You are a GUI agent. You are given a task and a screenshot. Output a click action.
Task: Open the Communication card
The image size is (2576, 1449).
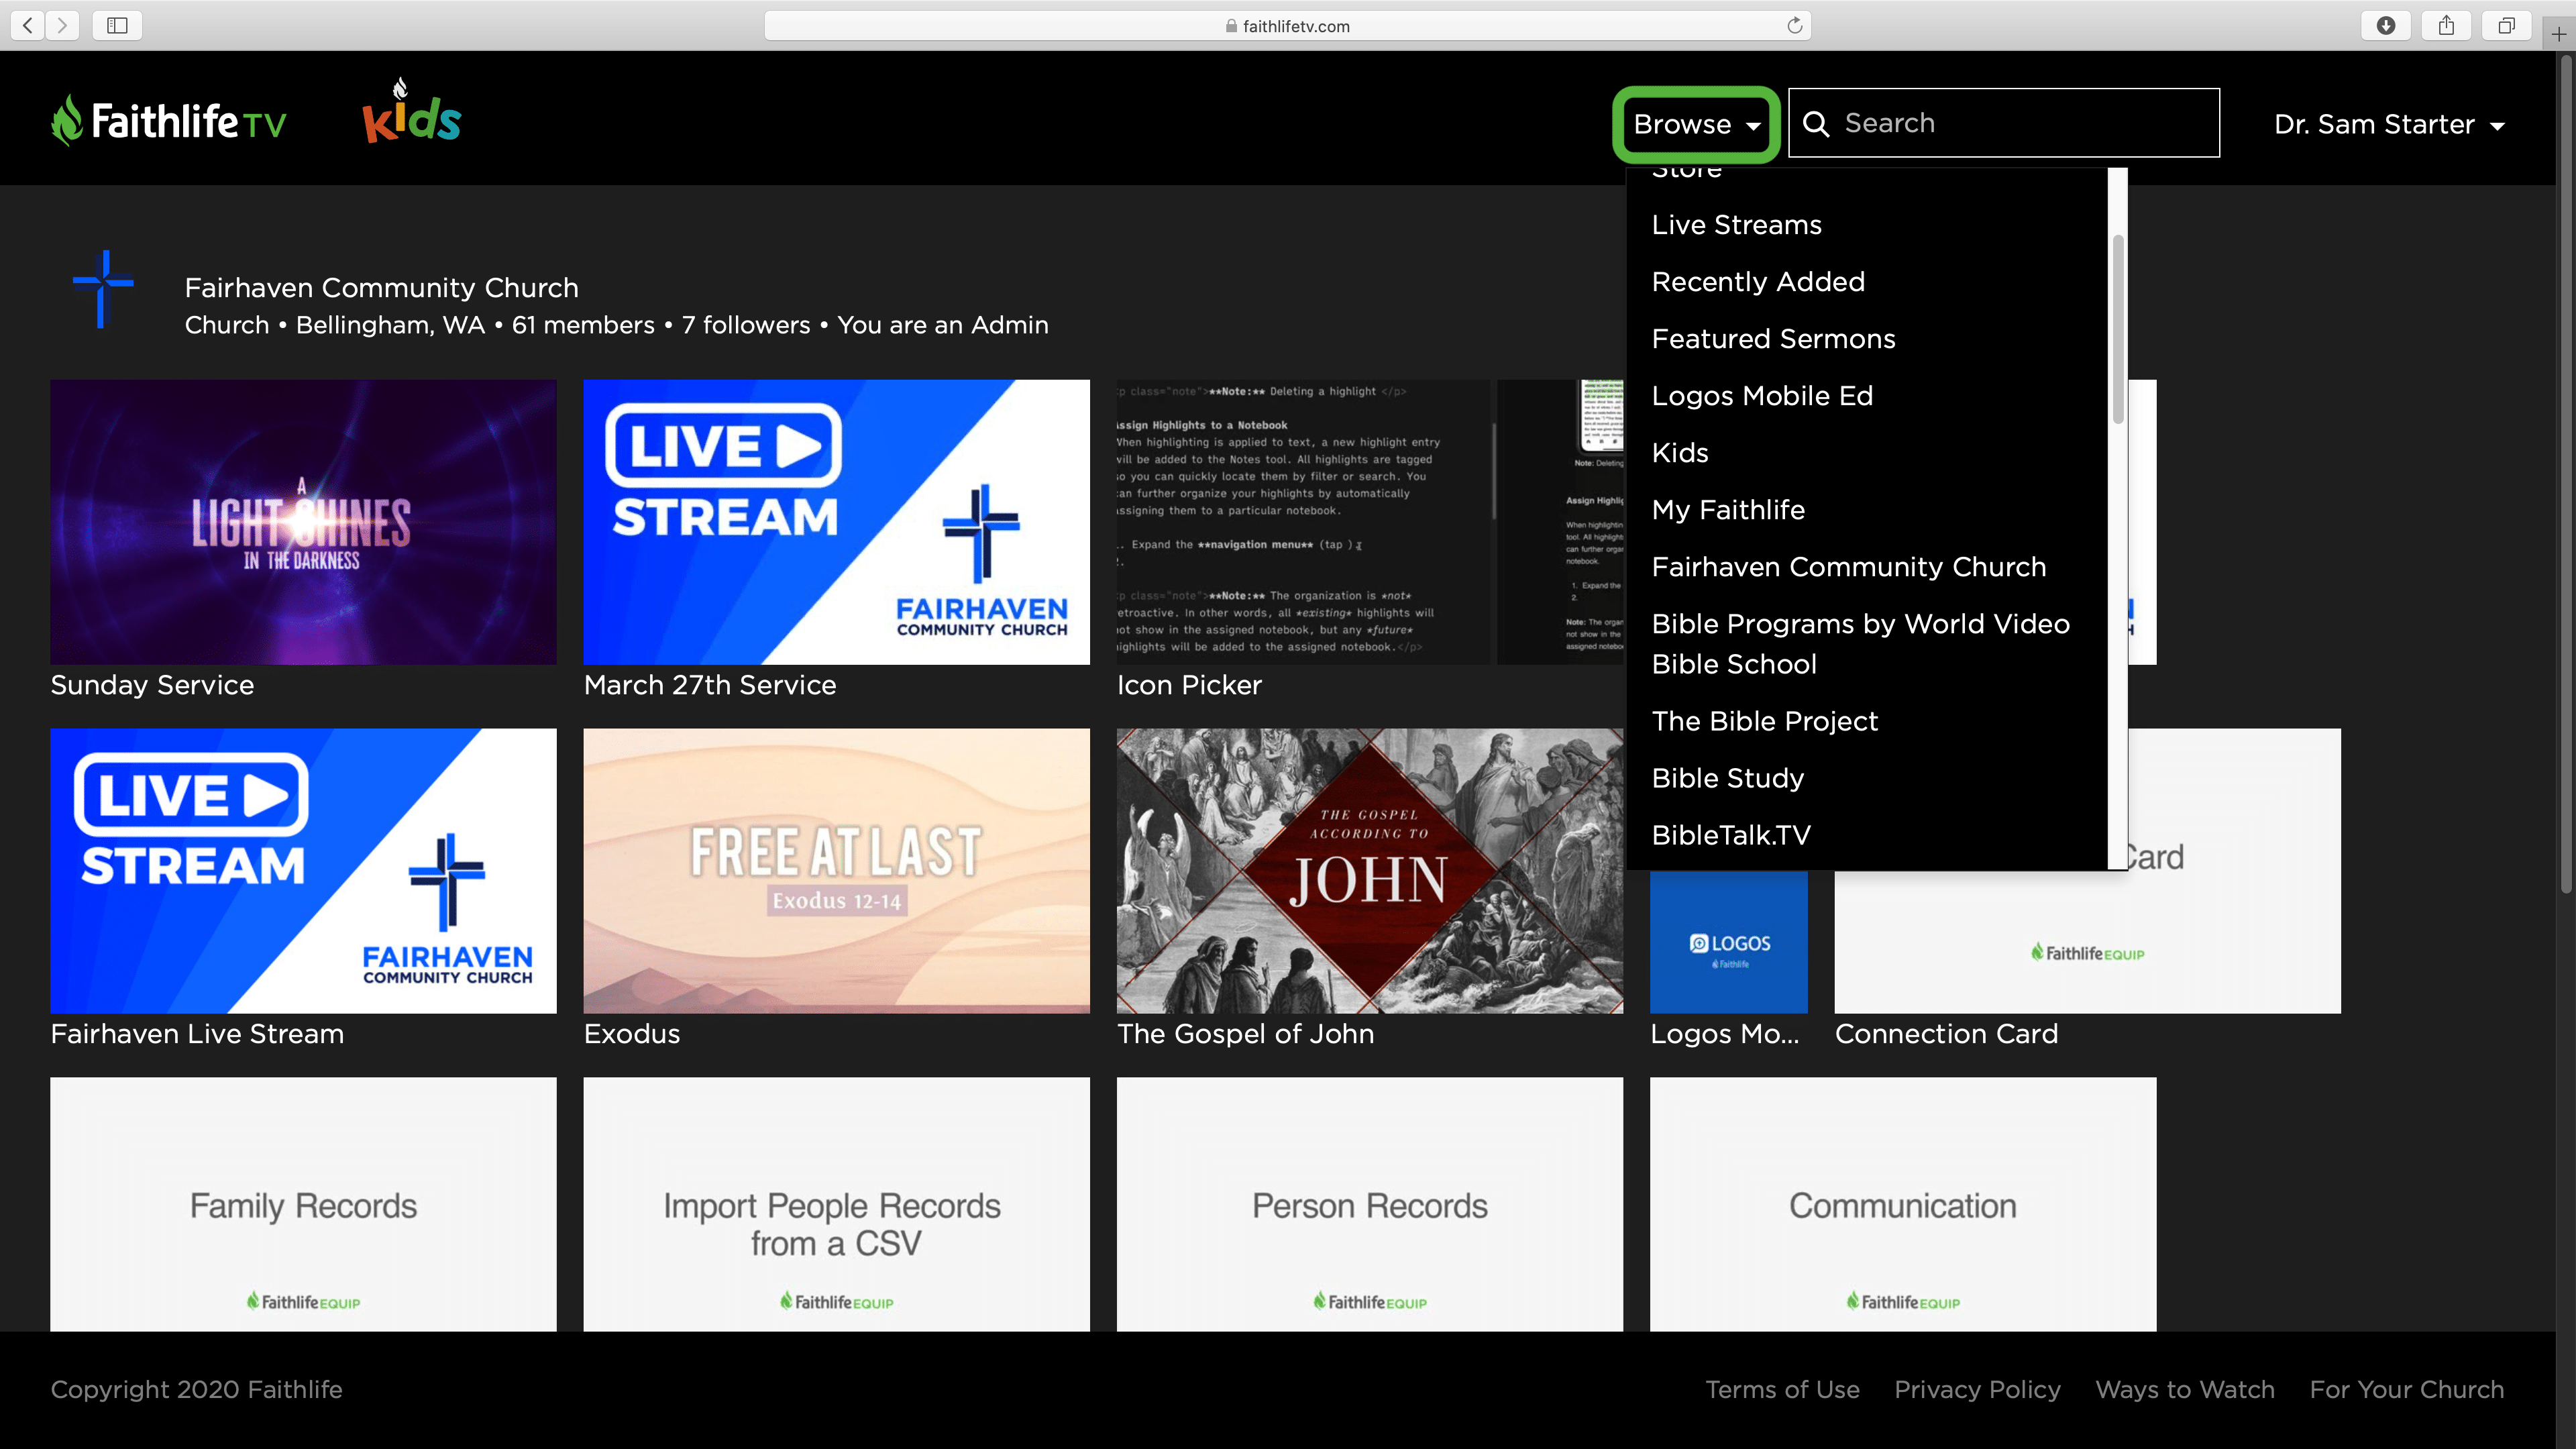(x=1902, y=1203)
